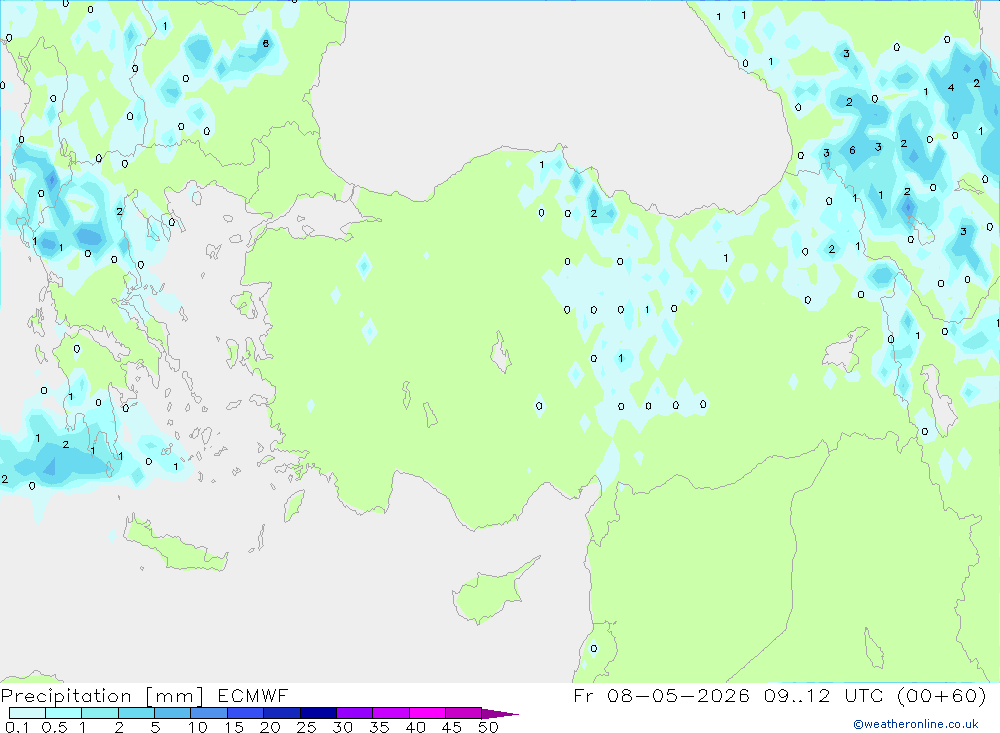1000x733 pixels.
Task: Click the island of Crete on map
Action: tap(175, 544)
